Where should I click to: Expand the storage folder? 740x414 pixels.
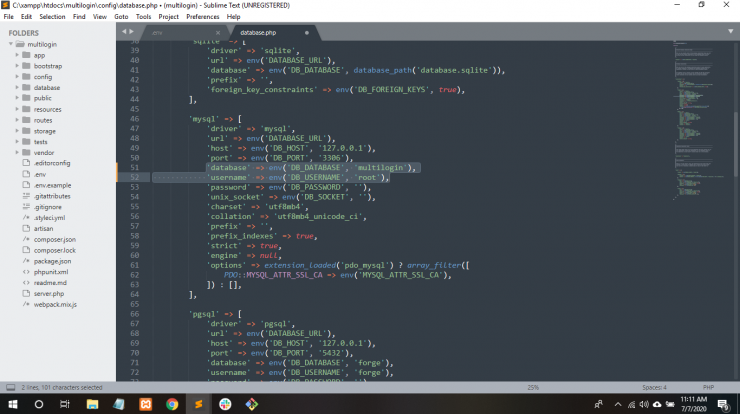pos(17,131)
